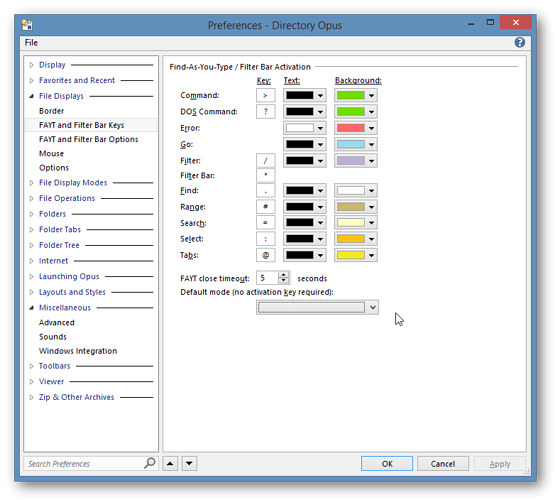Open Go text color dropdown
The width and height of the screenshot is (555, 500).
305,144
